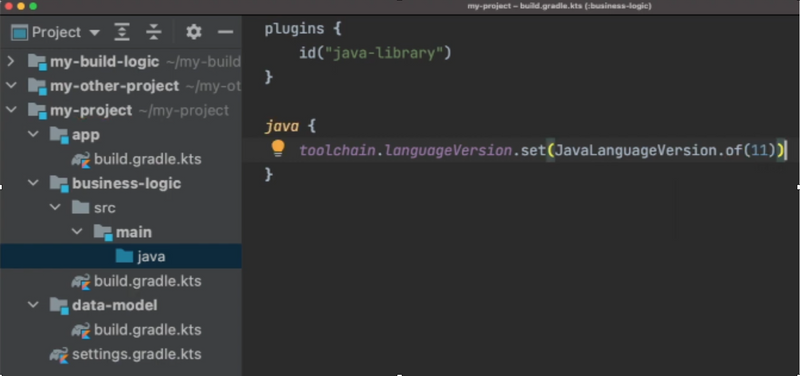Click the Project panel window icon
The height and width of the screenshot is (376, 800).
(19, 33)
